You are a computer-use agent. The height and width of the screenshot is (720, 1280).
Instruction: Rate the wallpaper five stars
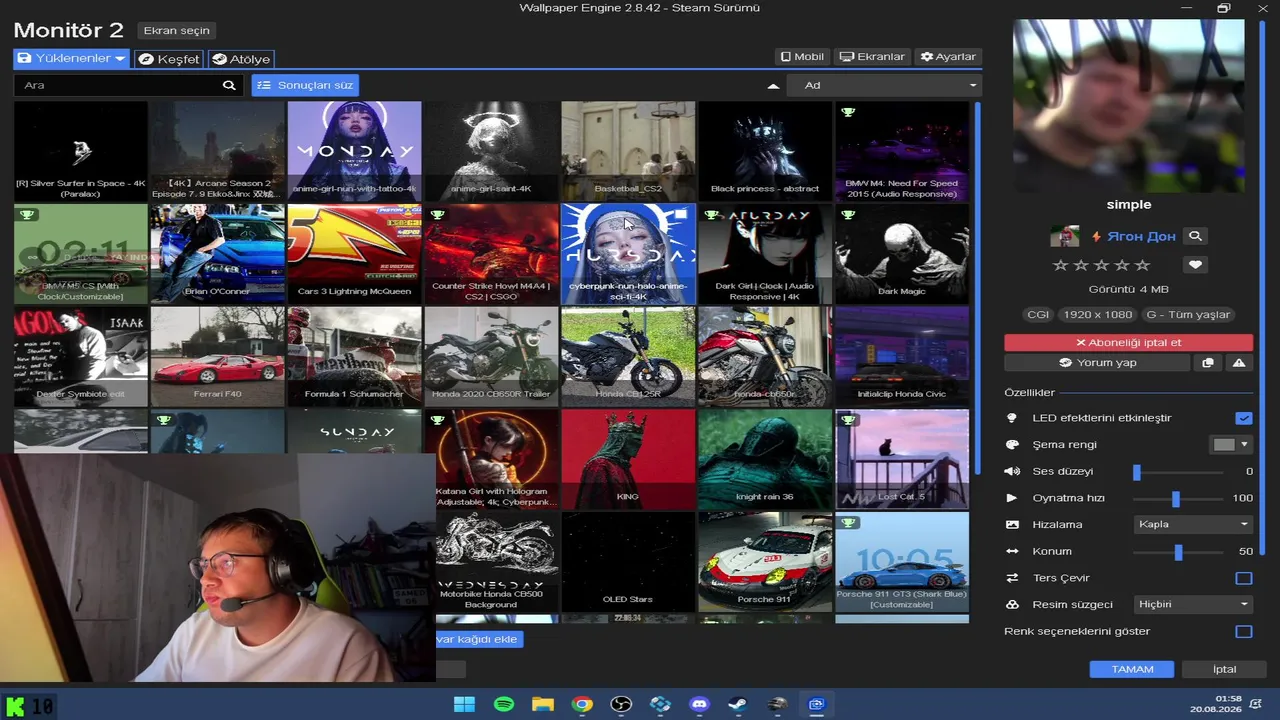[1143, 265]
